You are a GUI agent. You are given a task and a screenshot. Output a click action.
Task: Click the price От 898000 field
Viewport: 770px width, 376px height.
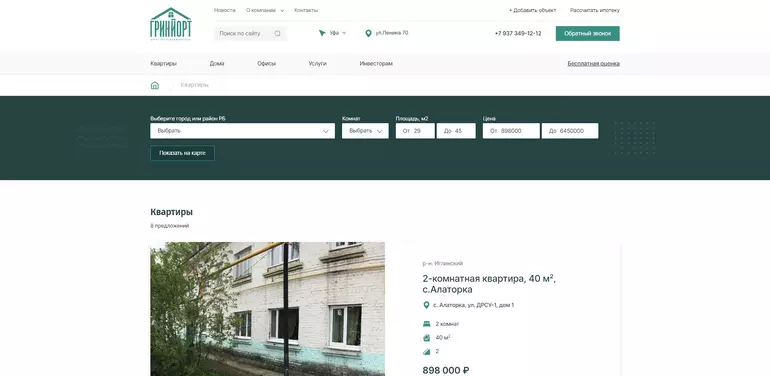pos(511,131)
